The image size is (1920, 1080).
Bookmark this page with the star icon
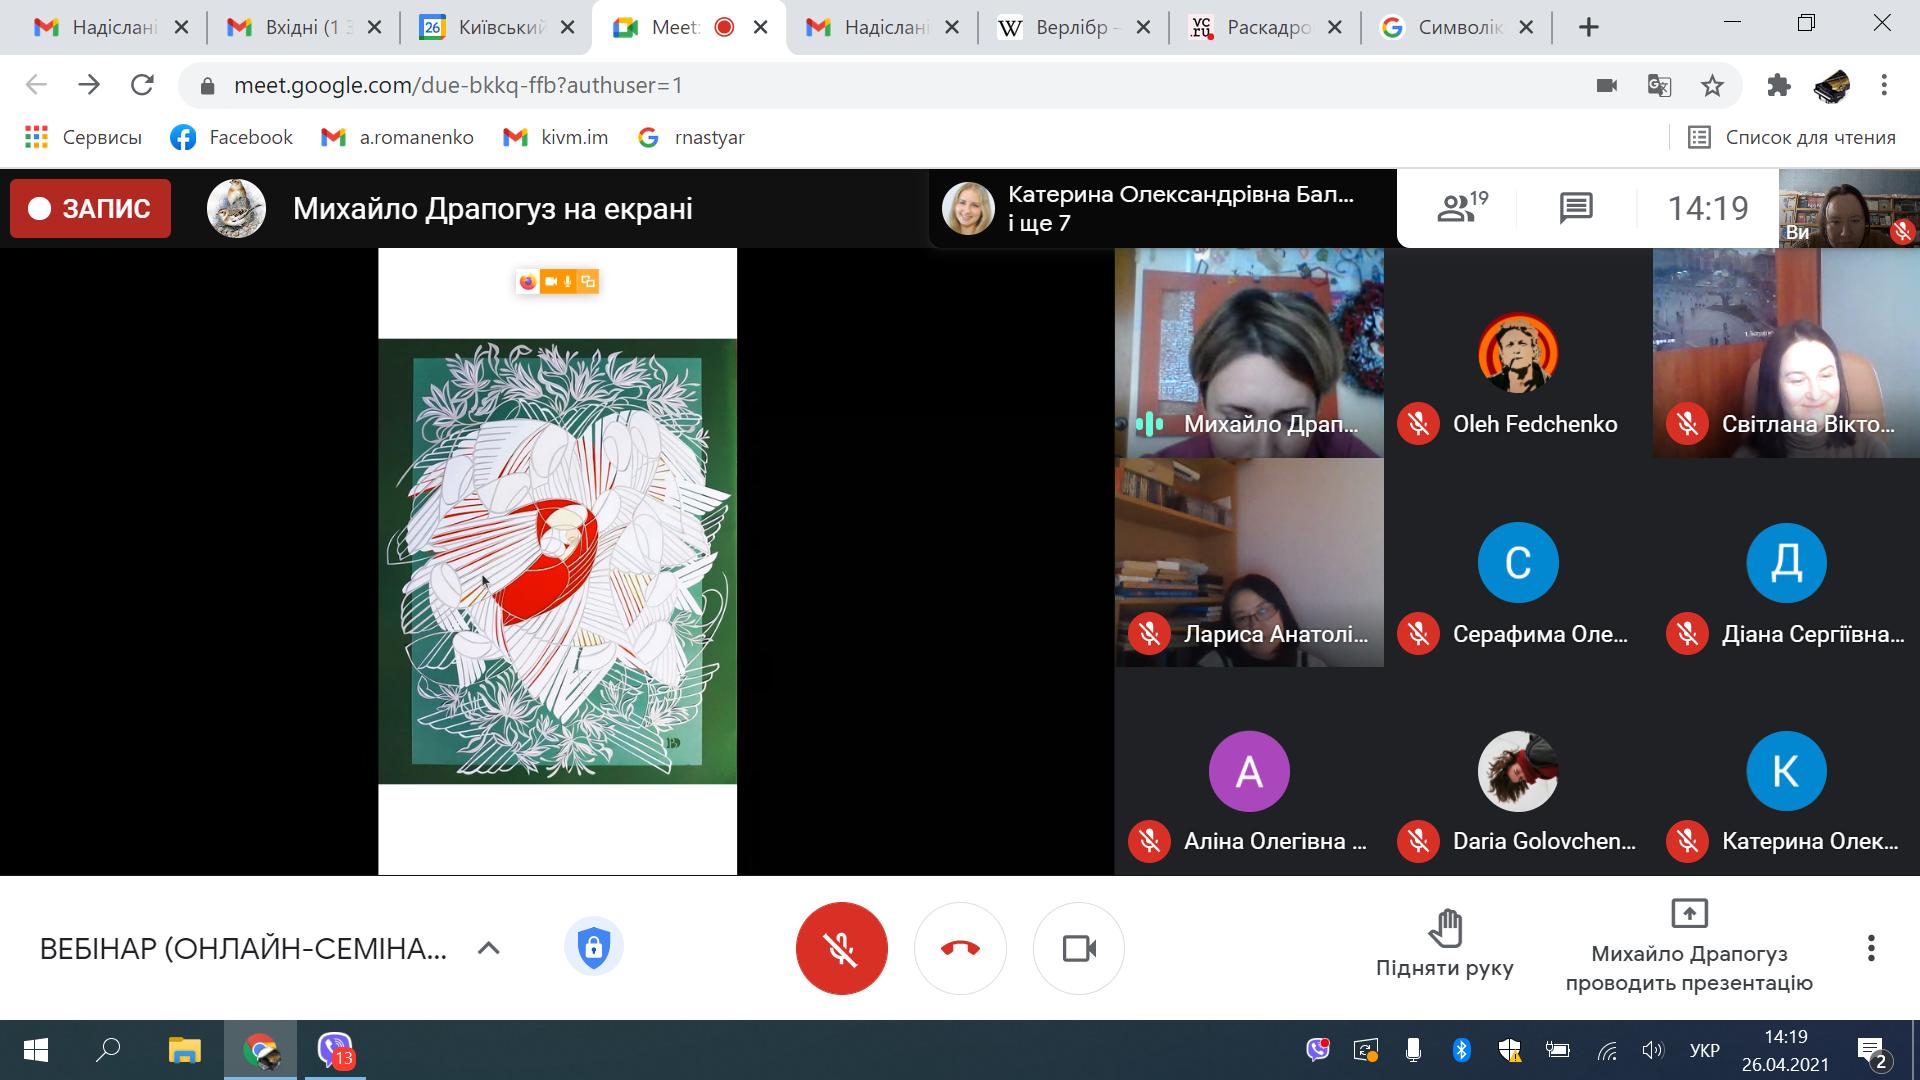(x=1712, y=86)
